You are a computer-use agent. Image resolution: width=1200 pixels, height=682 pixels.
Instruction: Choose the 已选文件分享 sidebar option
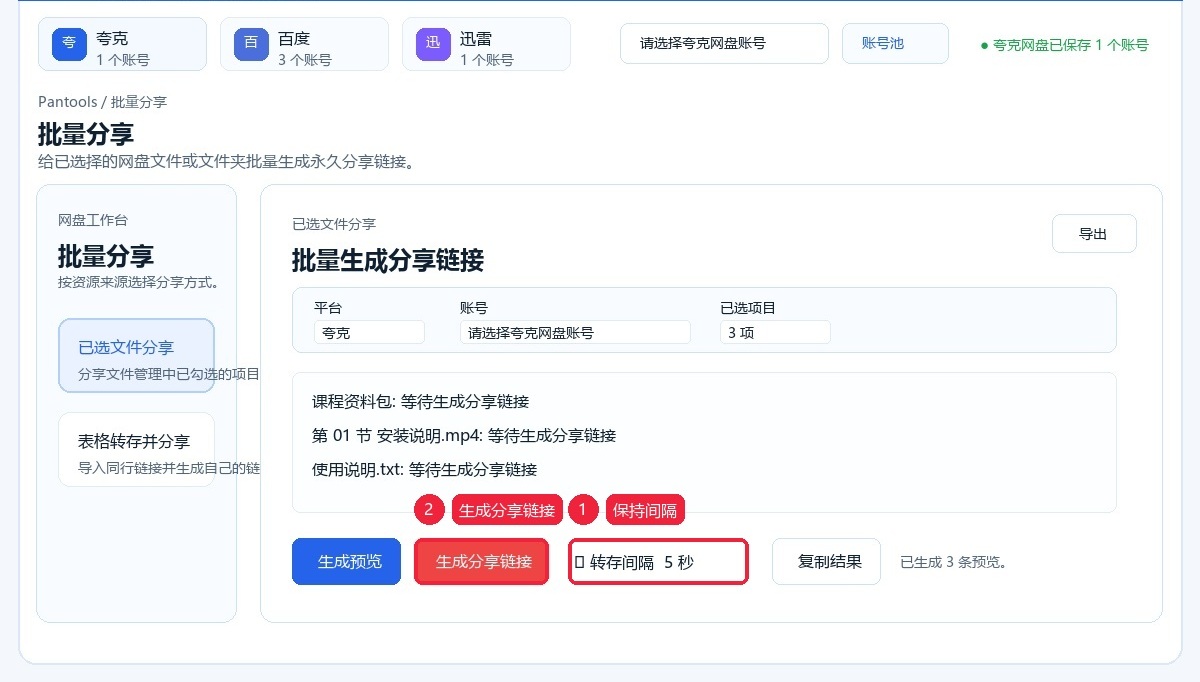click(x=136, y=356)
